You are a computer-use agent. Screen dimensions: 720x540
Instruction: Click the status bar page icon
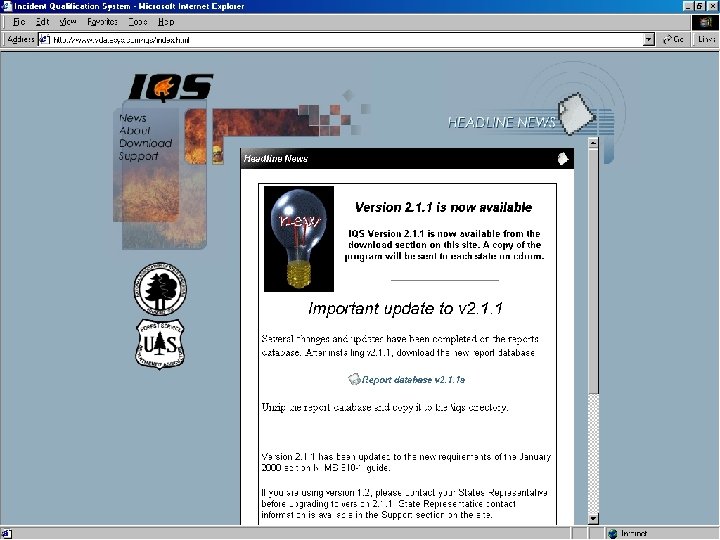coord(6,534)
